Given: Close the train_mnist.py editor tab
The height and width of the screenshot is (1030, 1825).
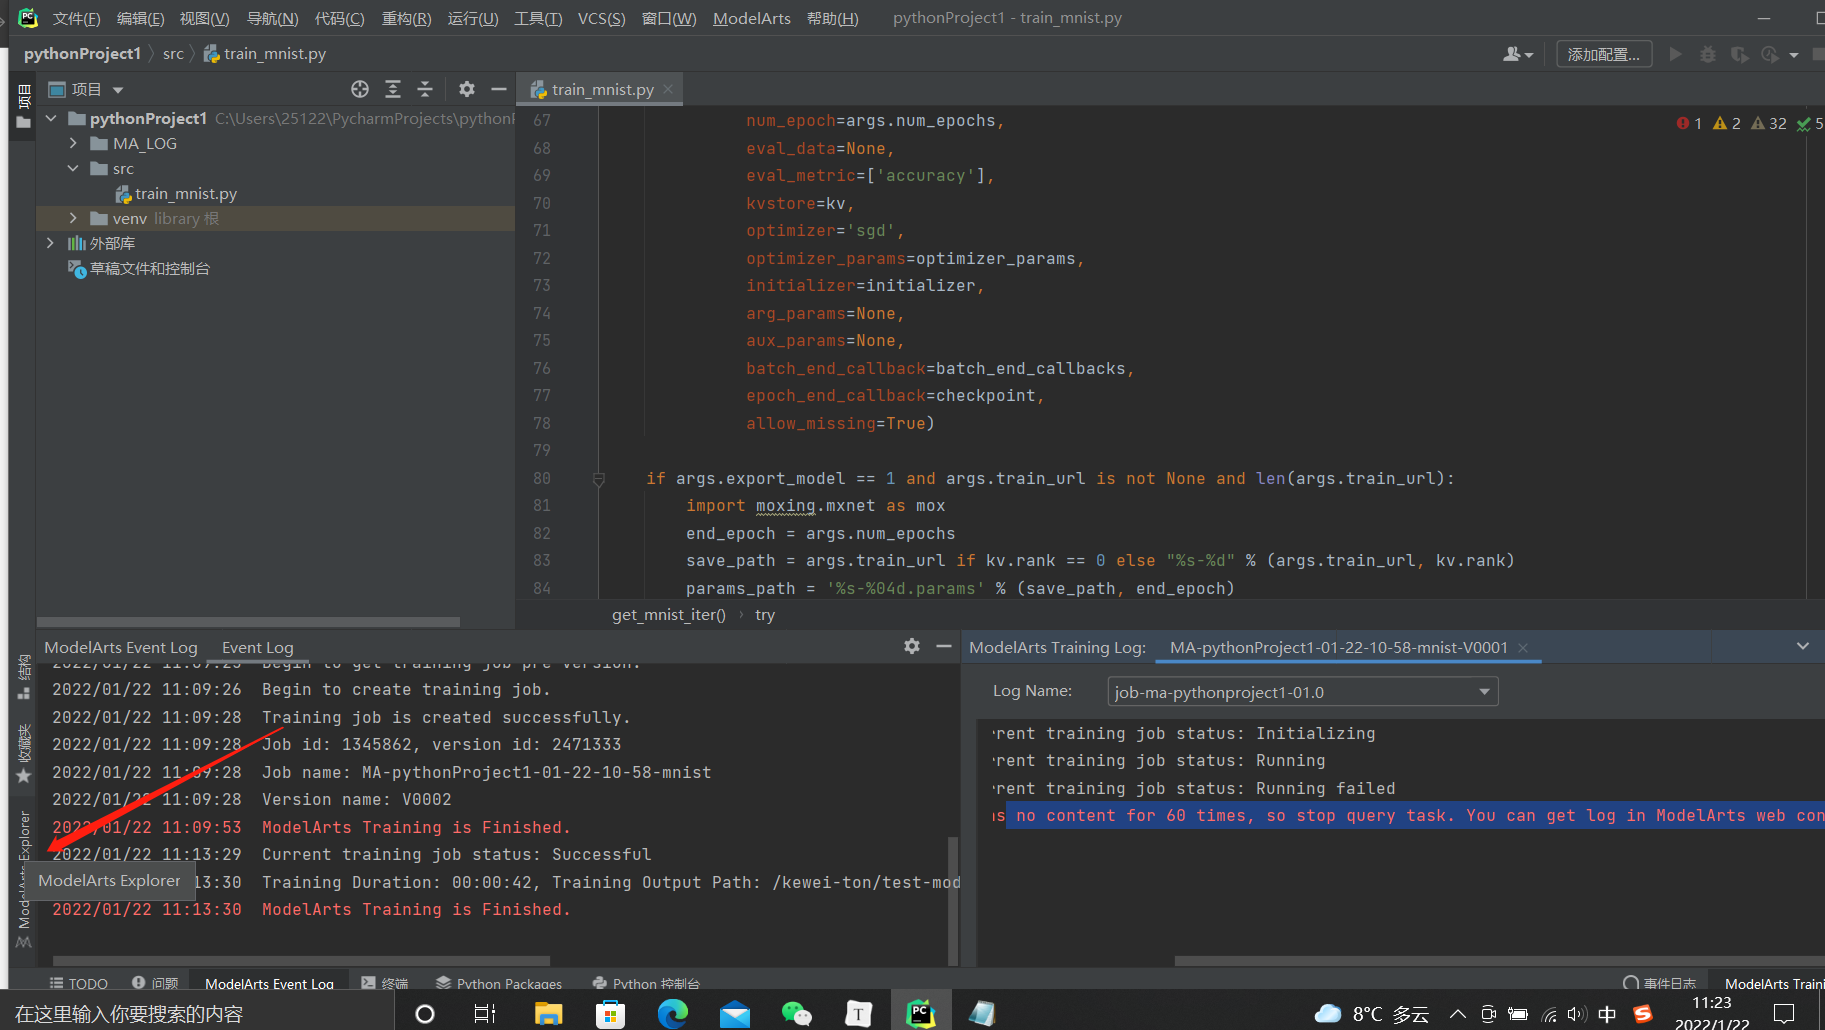Looking at the screenshot, I should pyautogui.click(x=668, y=89).
